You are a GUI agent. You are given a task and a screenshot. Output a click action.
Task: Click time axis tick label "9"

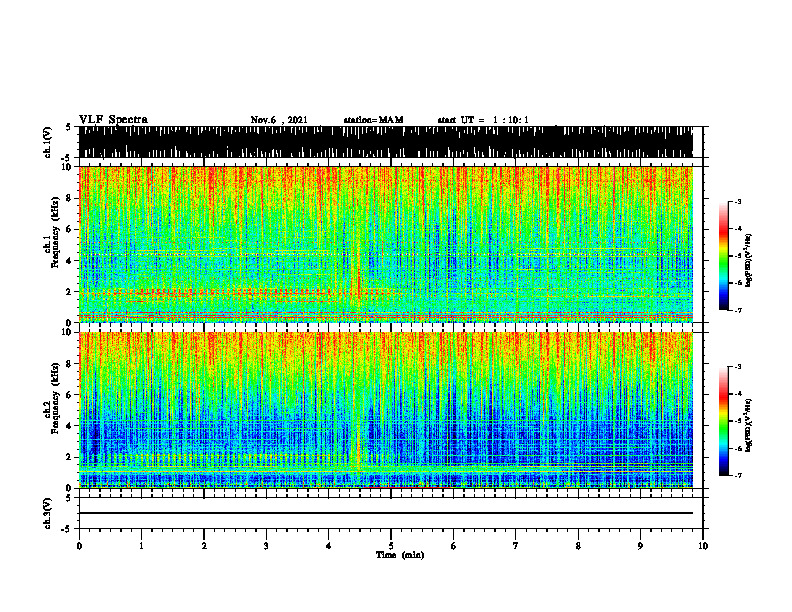pos(640,546)
